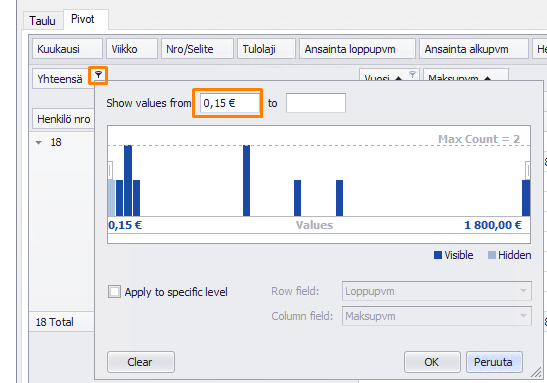Click the Vuosi field filter icon
The height and width of the screenshot is (383, 547).
click(412, 74)
